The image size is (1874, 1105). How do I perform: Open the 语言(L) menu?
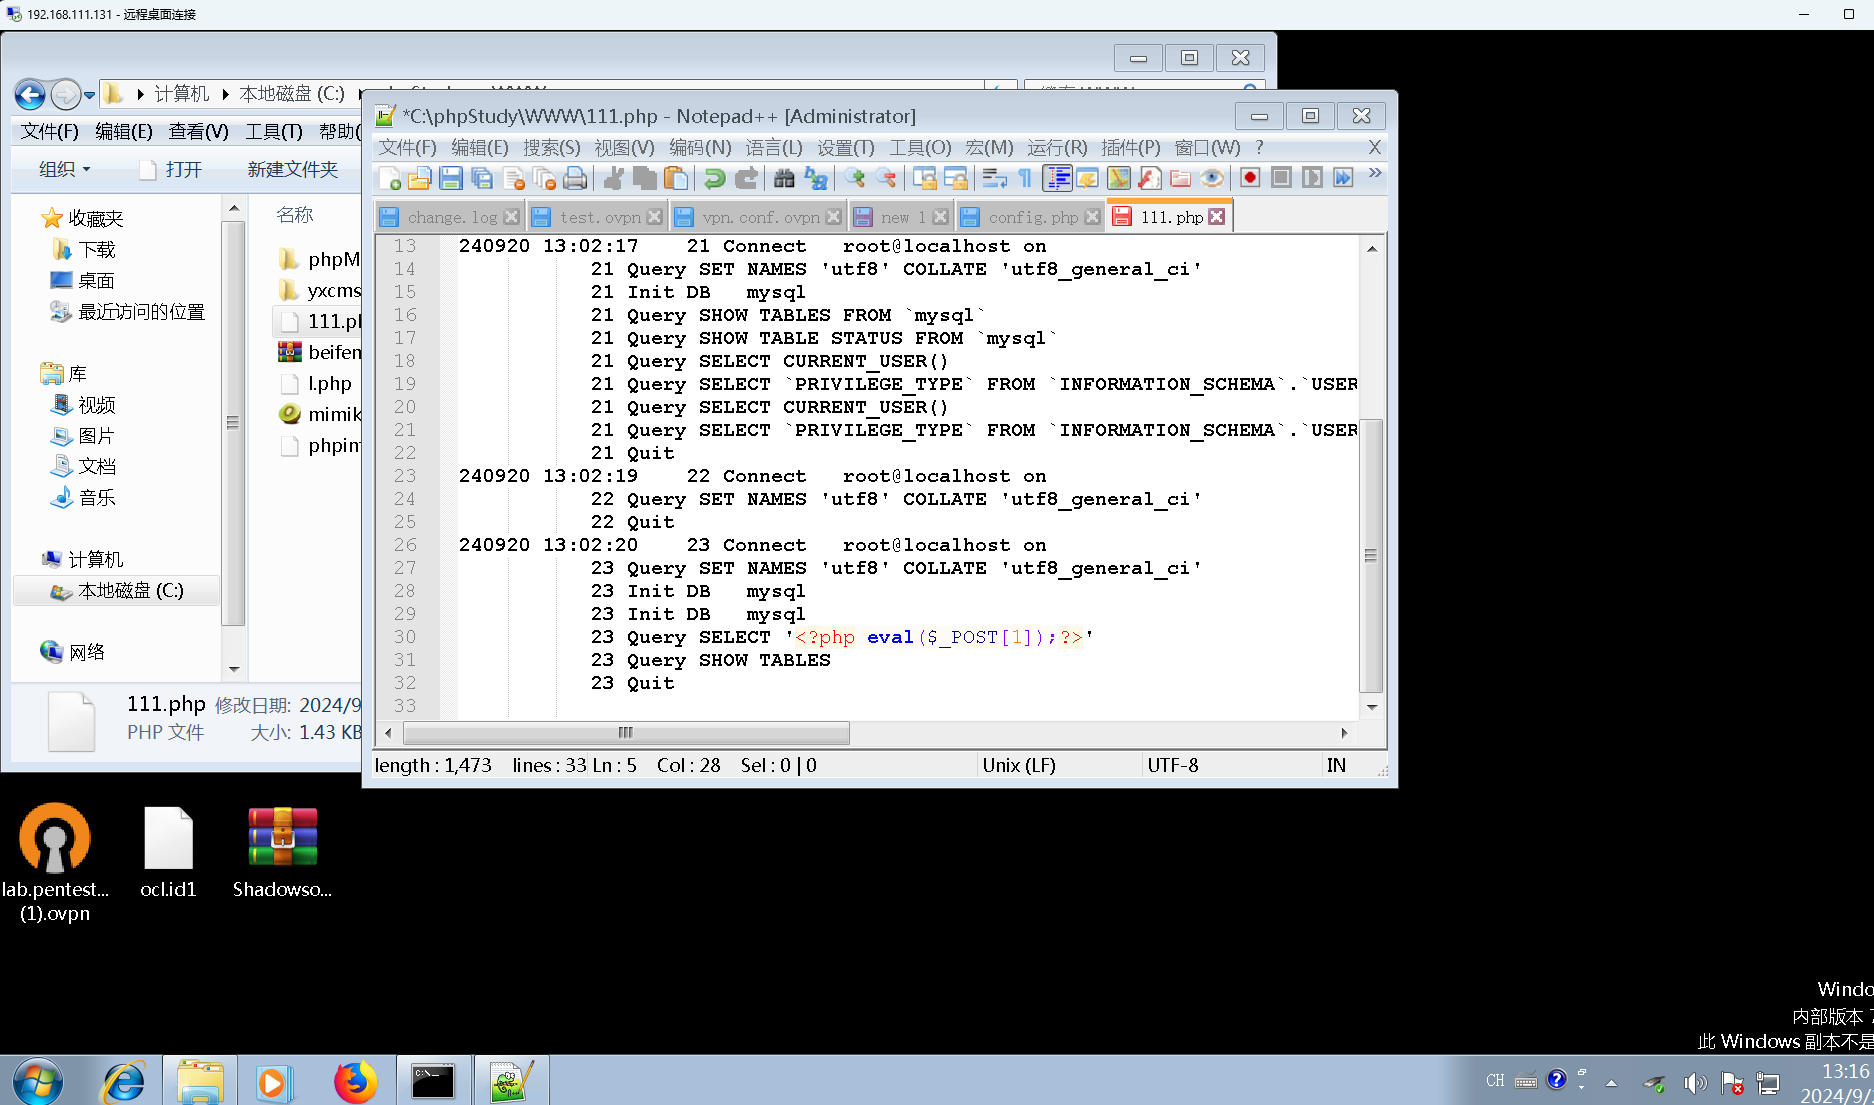coord(774,148)
